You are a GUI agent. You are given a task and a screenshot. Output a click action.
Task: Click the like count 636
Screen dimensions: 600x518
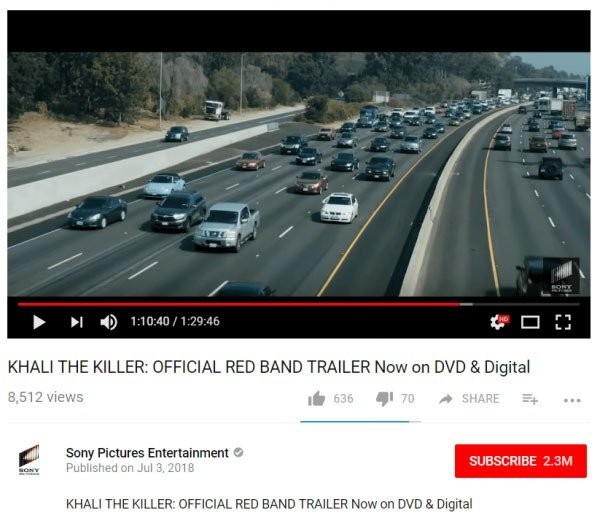pyautogui.click(x=343, y=399)
